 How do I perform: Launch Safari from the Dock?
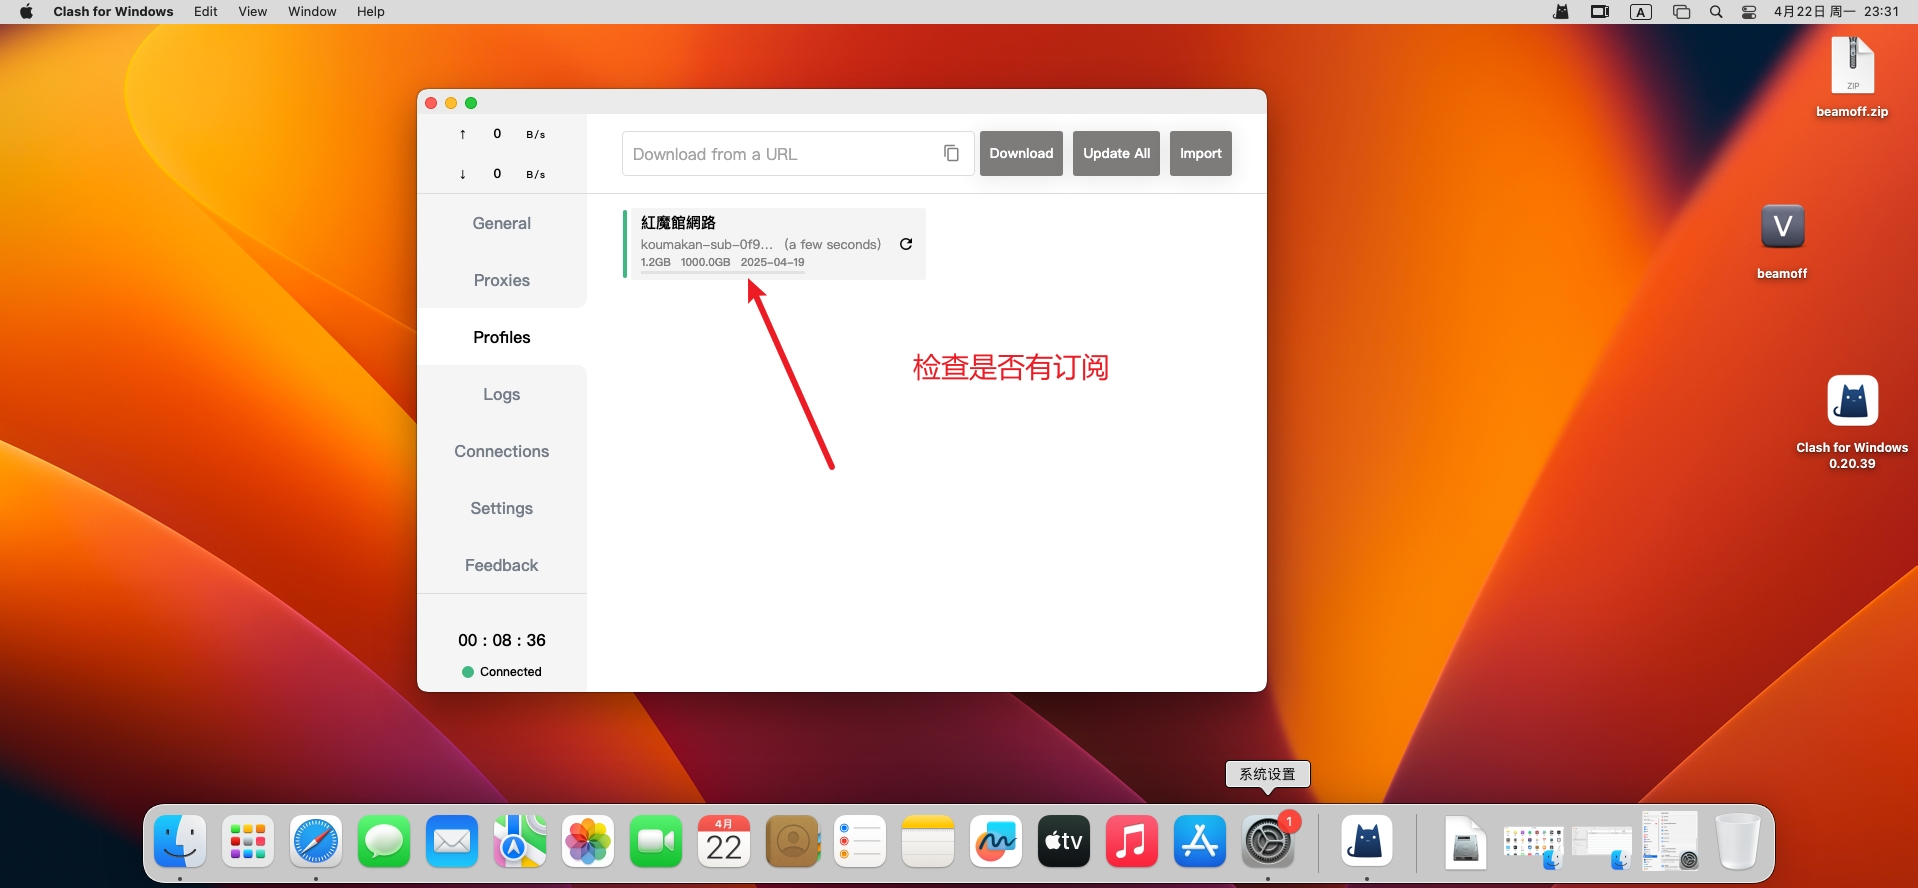coord(316,841)
